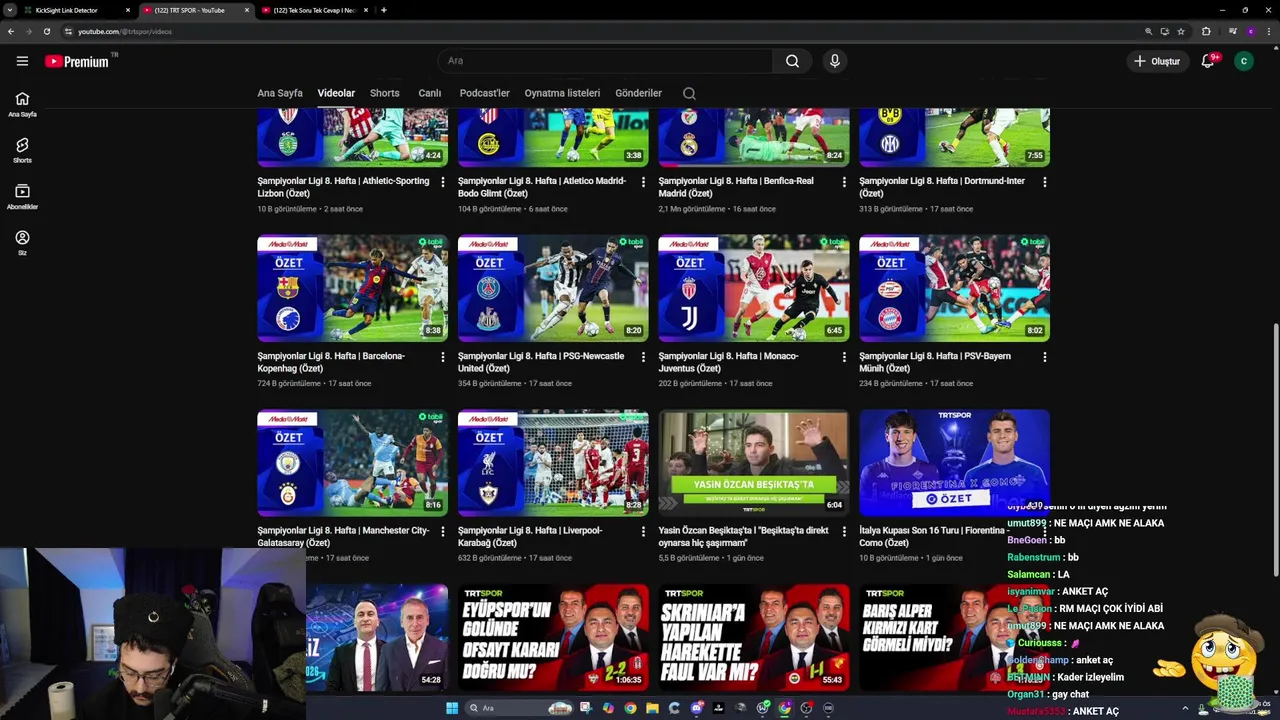Select the Gönderiler channel tab
The image size is (1280, 720).
click(x=639, y=93)
